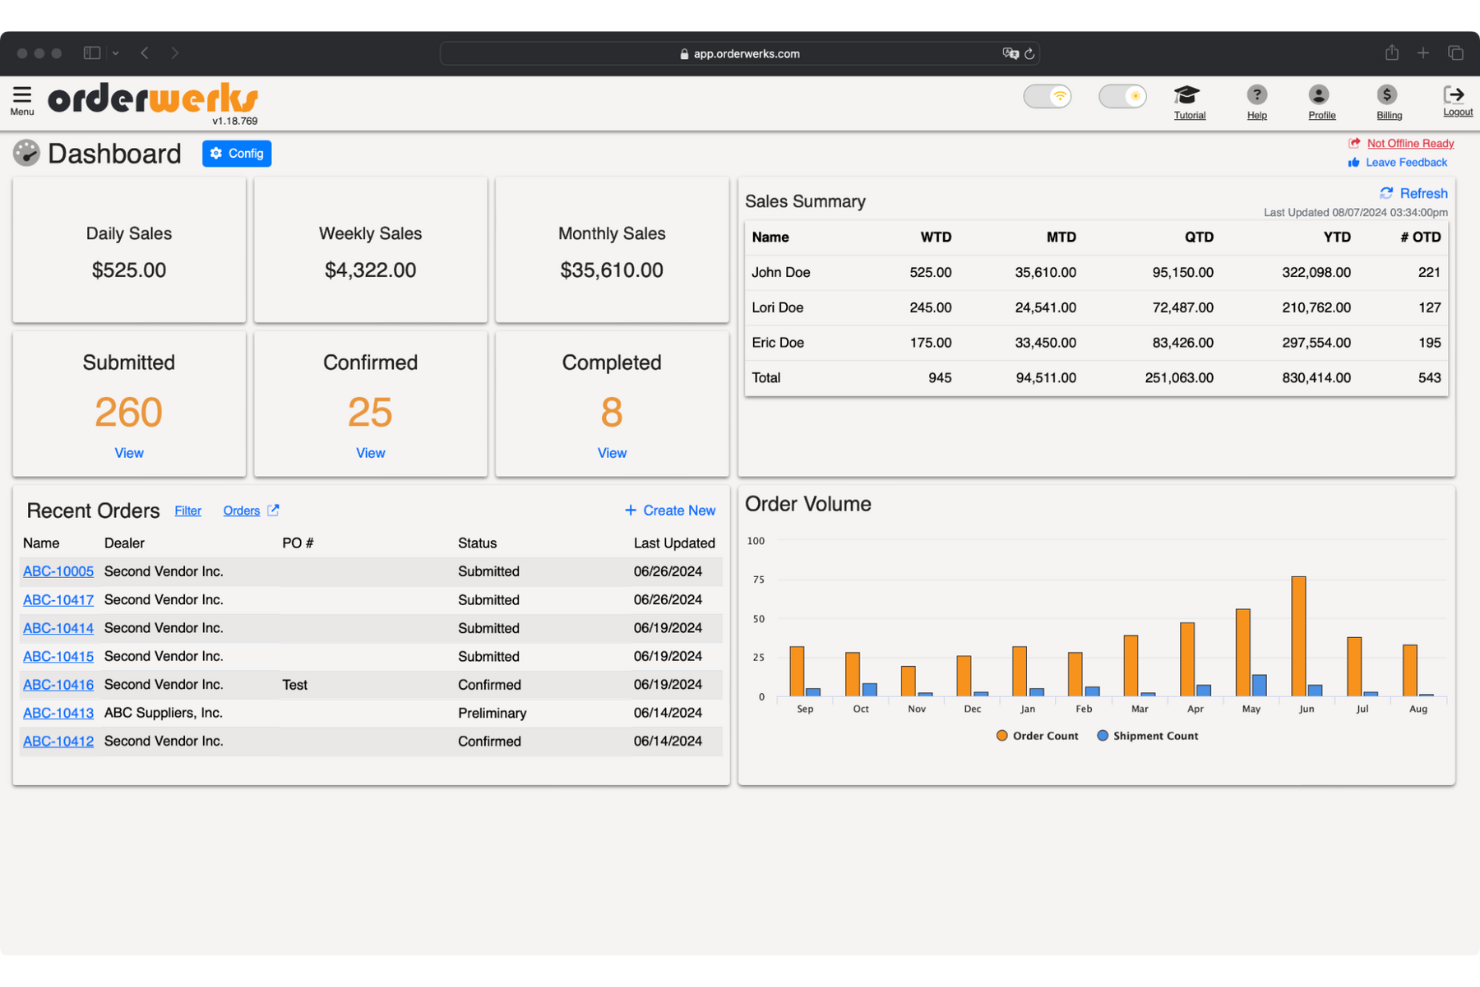Click Eric Doe row name
Image resolution: width=1480 pixels, height=987 pixels.
[777, 342]
